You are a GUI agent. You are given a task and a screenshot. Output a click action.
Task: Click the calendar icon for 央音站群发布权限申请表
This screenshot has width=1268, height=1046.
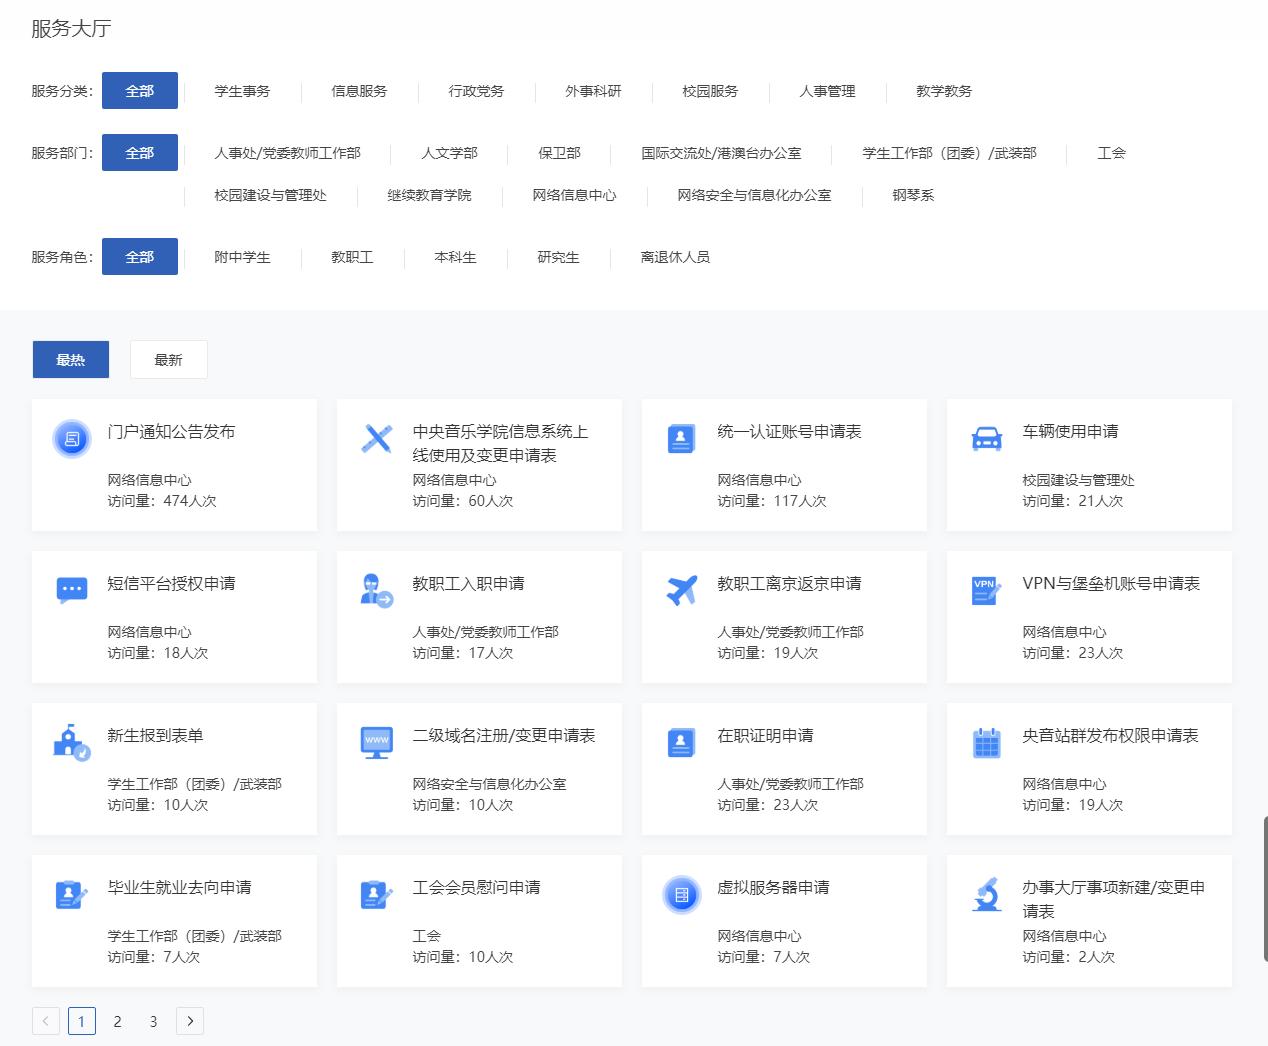986,743
